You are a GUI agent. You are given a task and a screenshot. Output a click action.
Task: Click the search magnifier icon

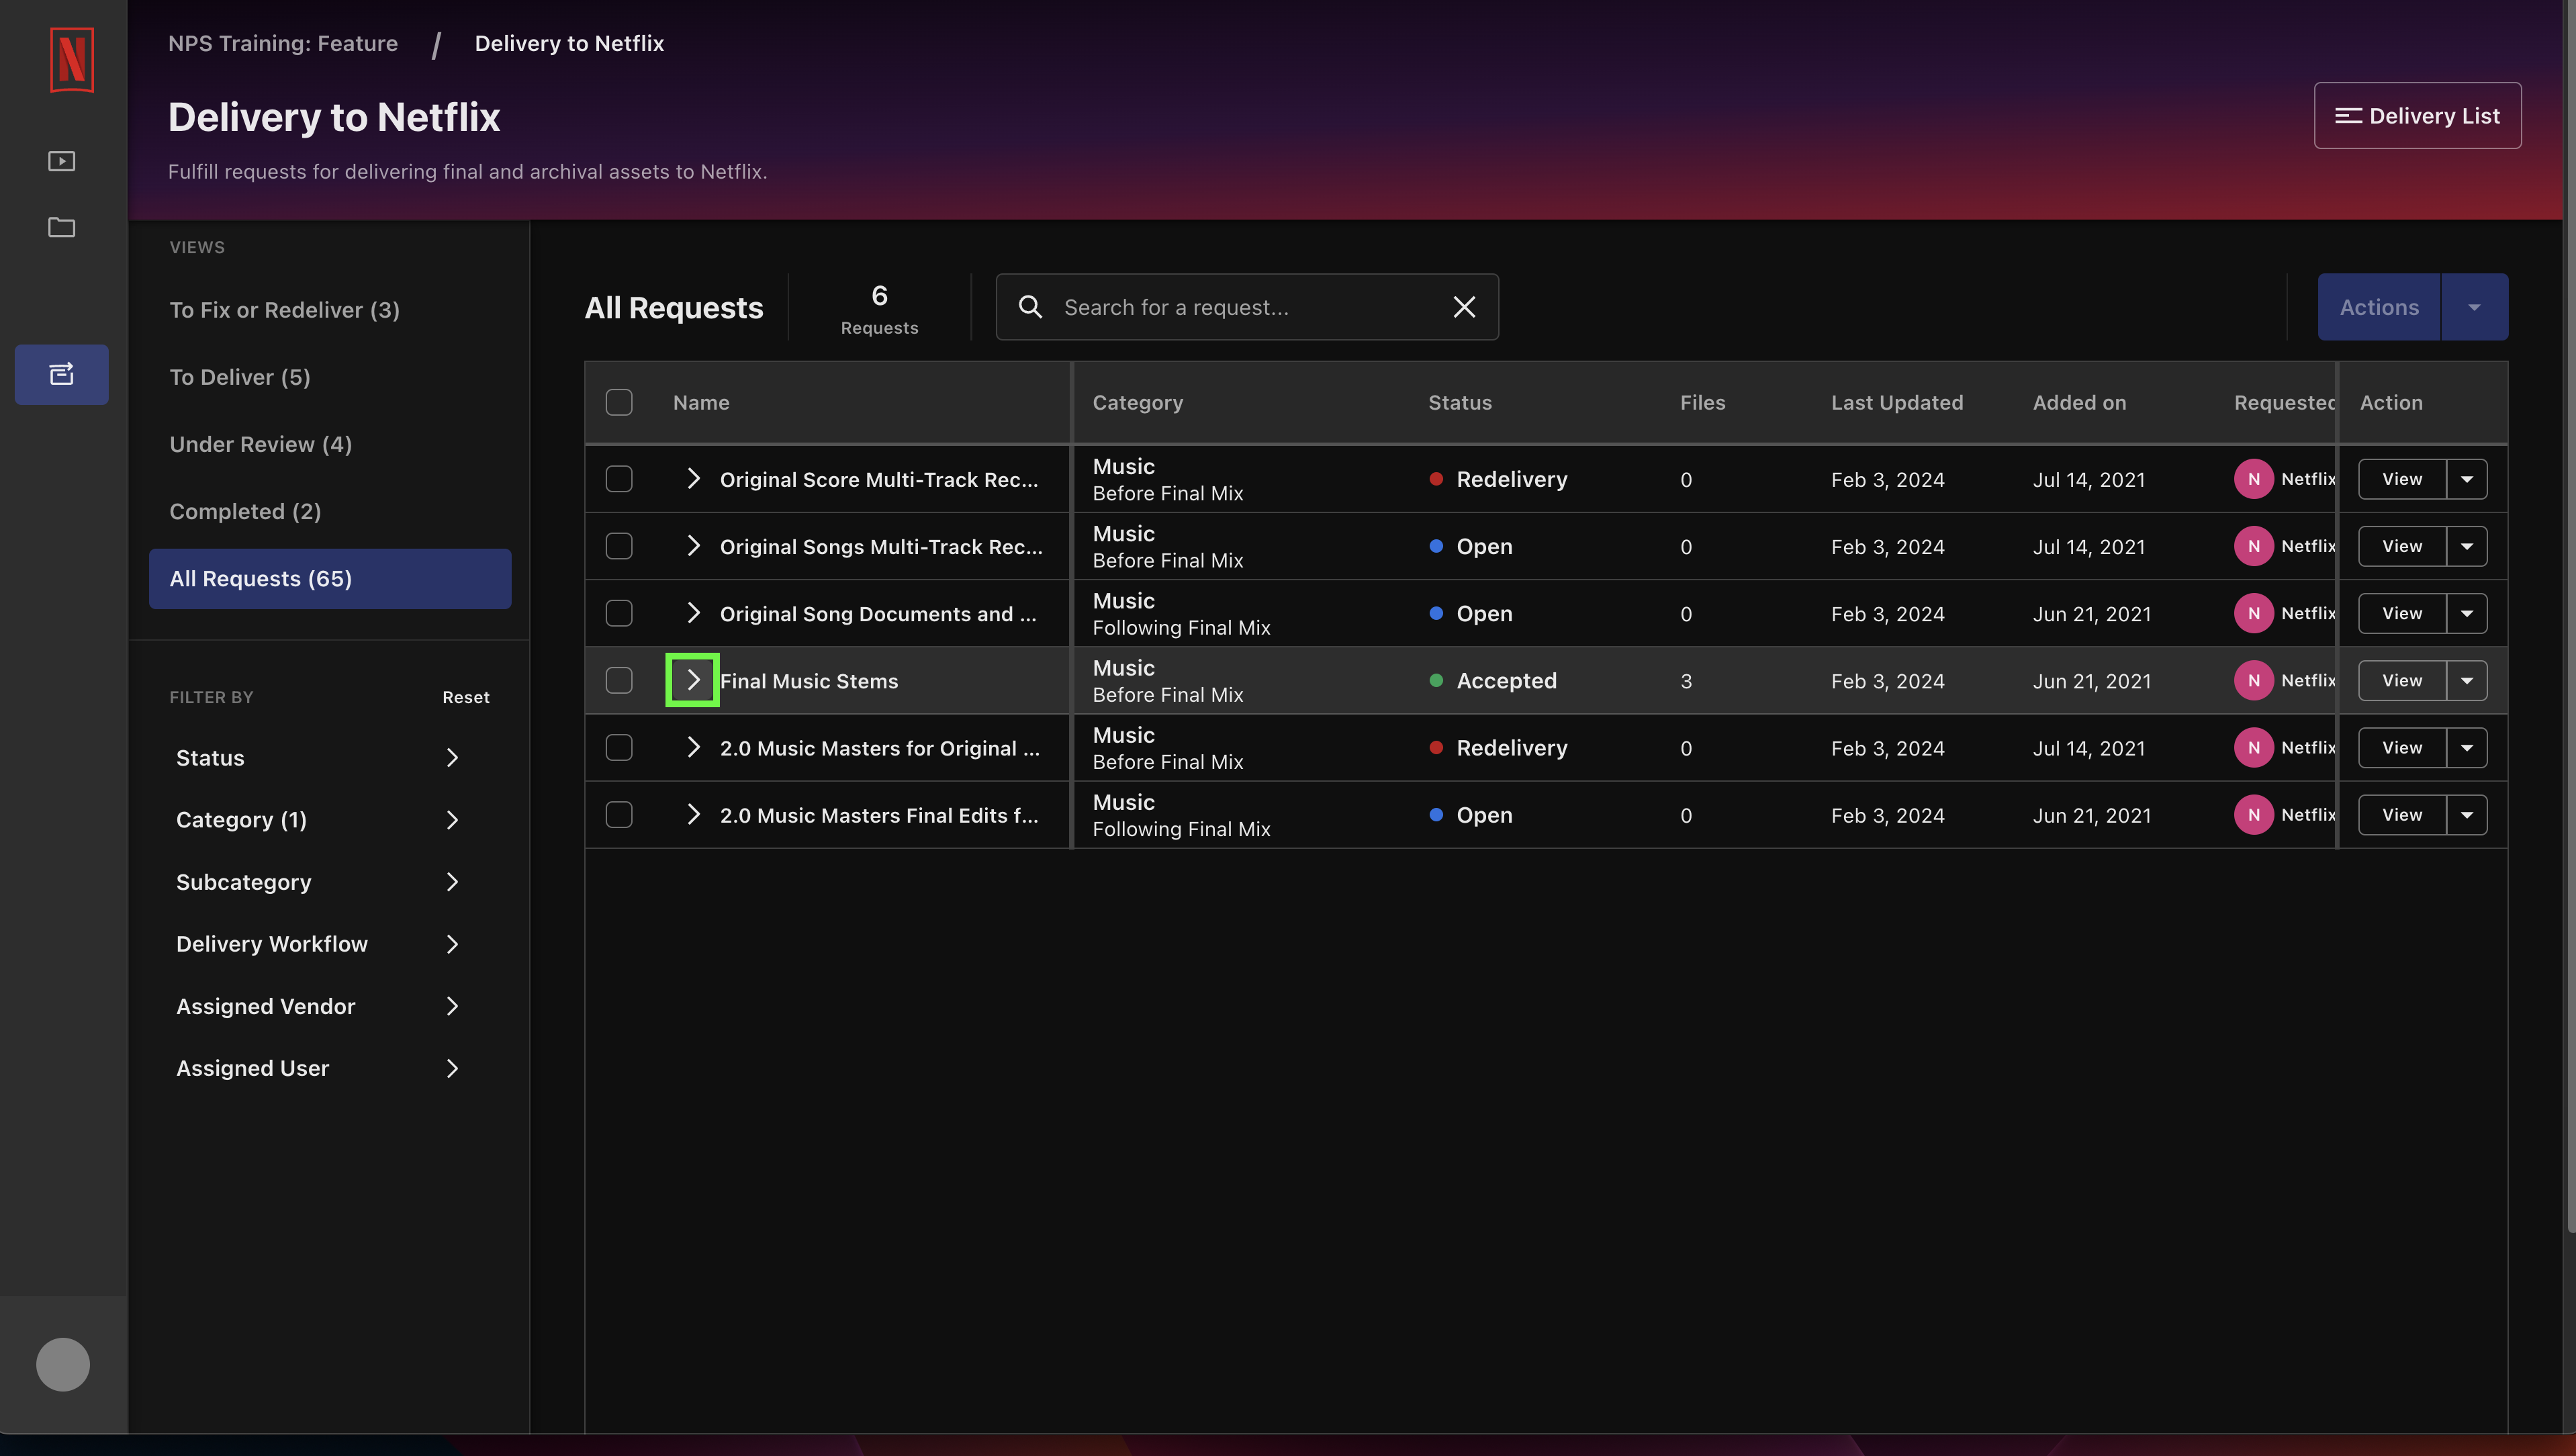pos(1030,307)
